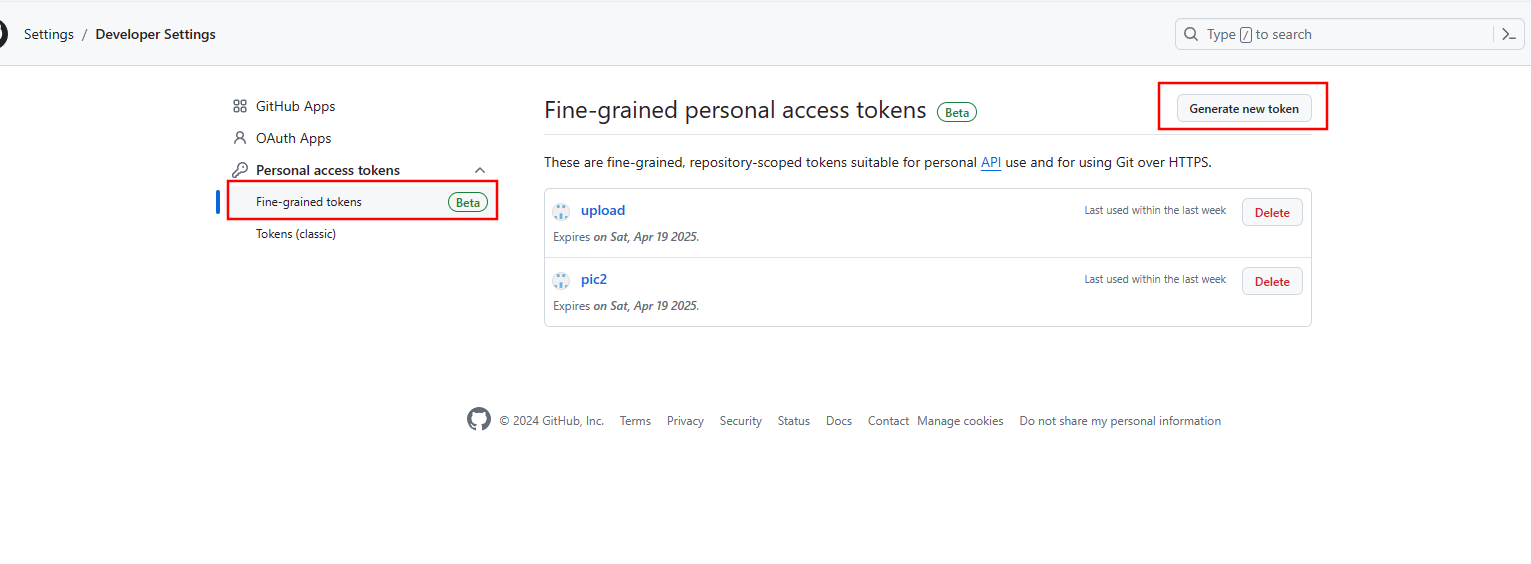Click the API link in description
1531x564 pixels.
(x=991, y=162)
